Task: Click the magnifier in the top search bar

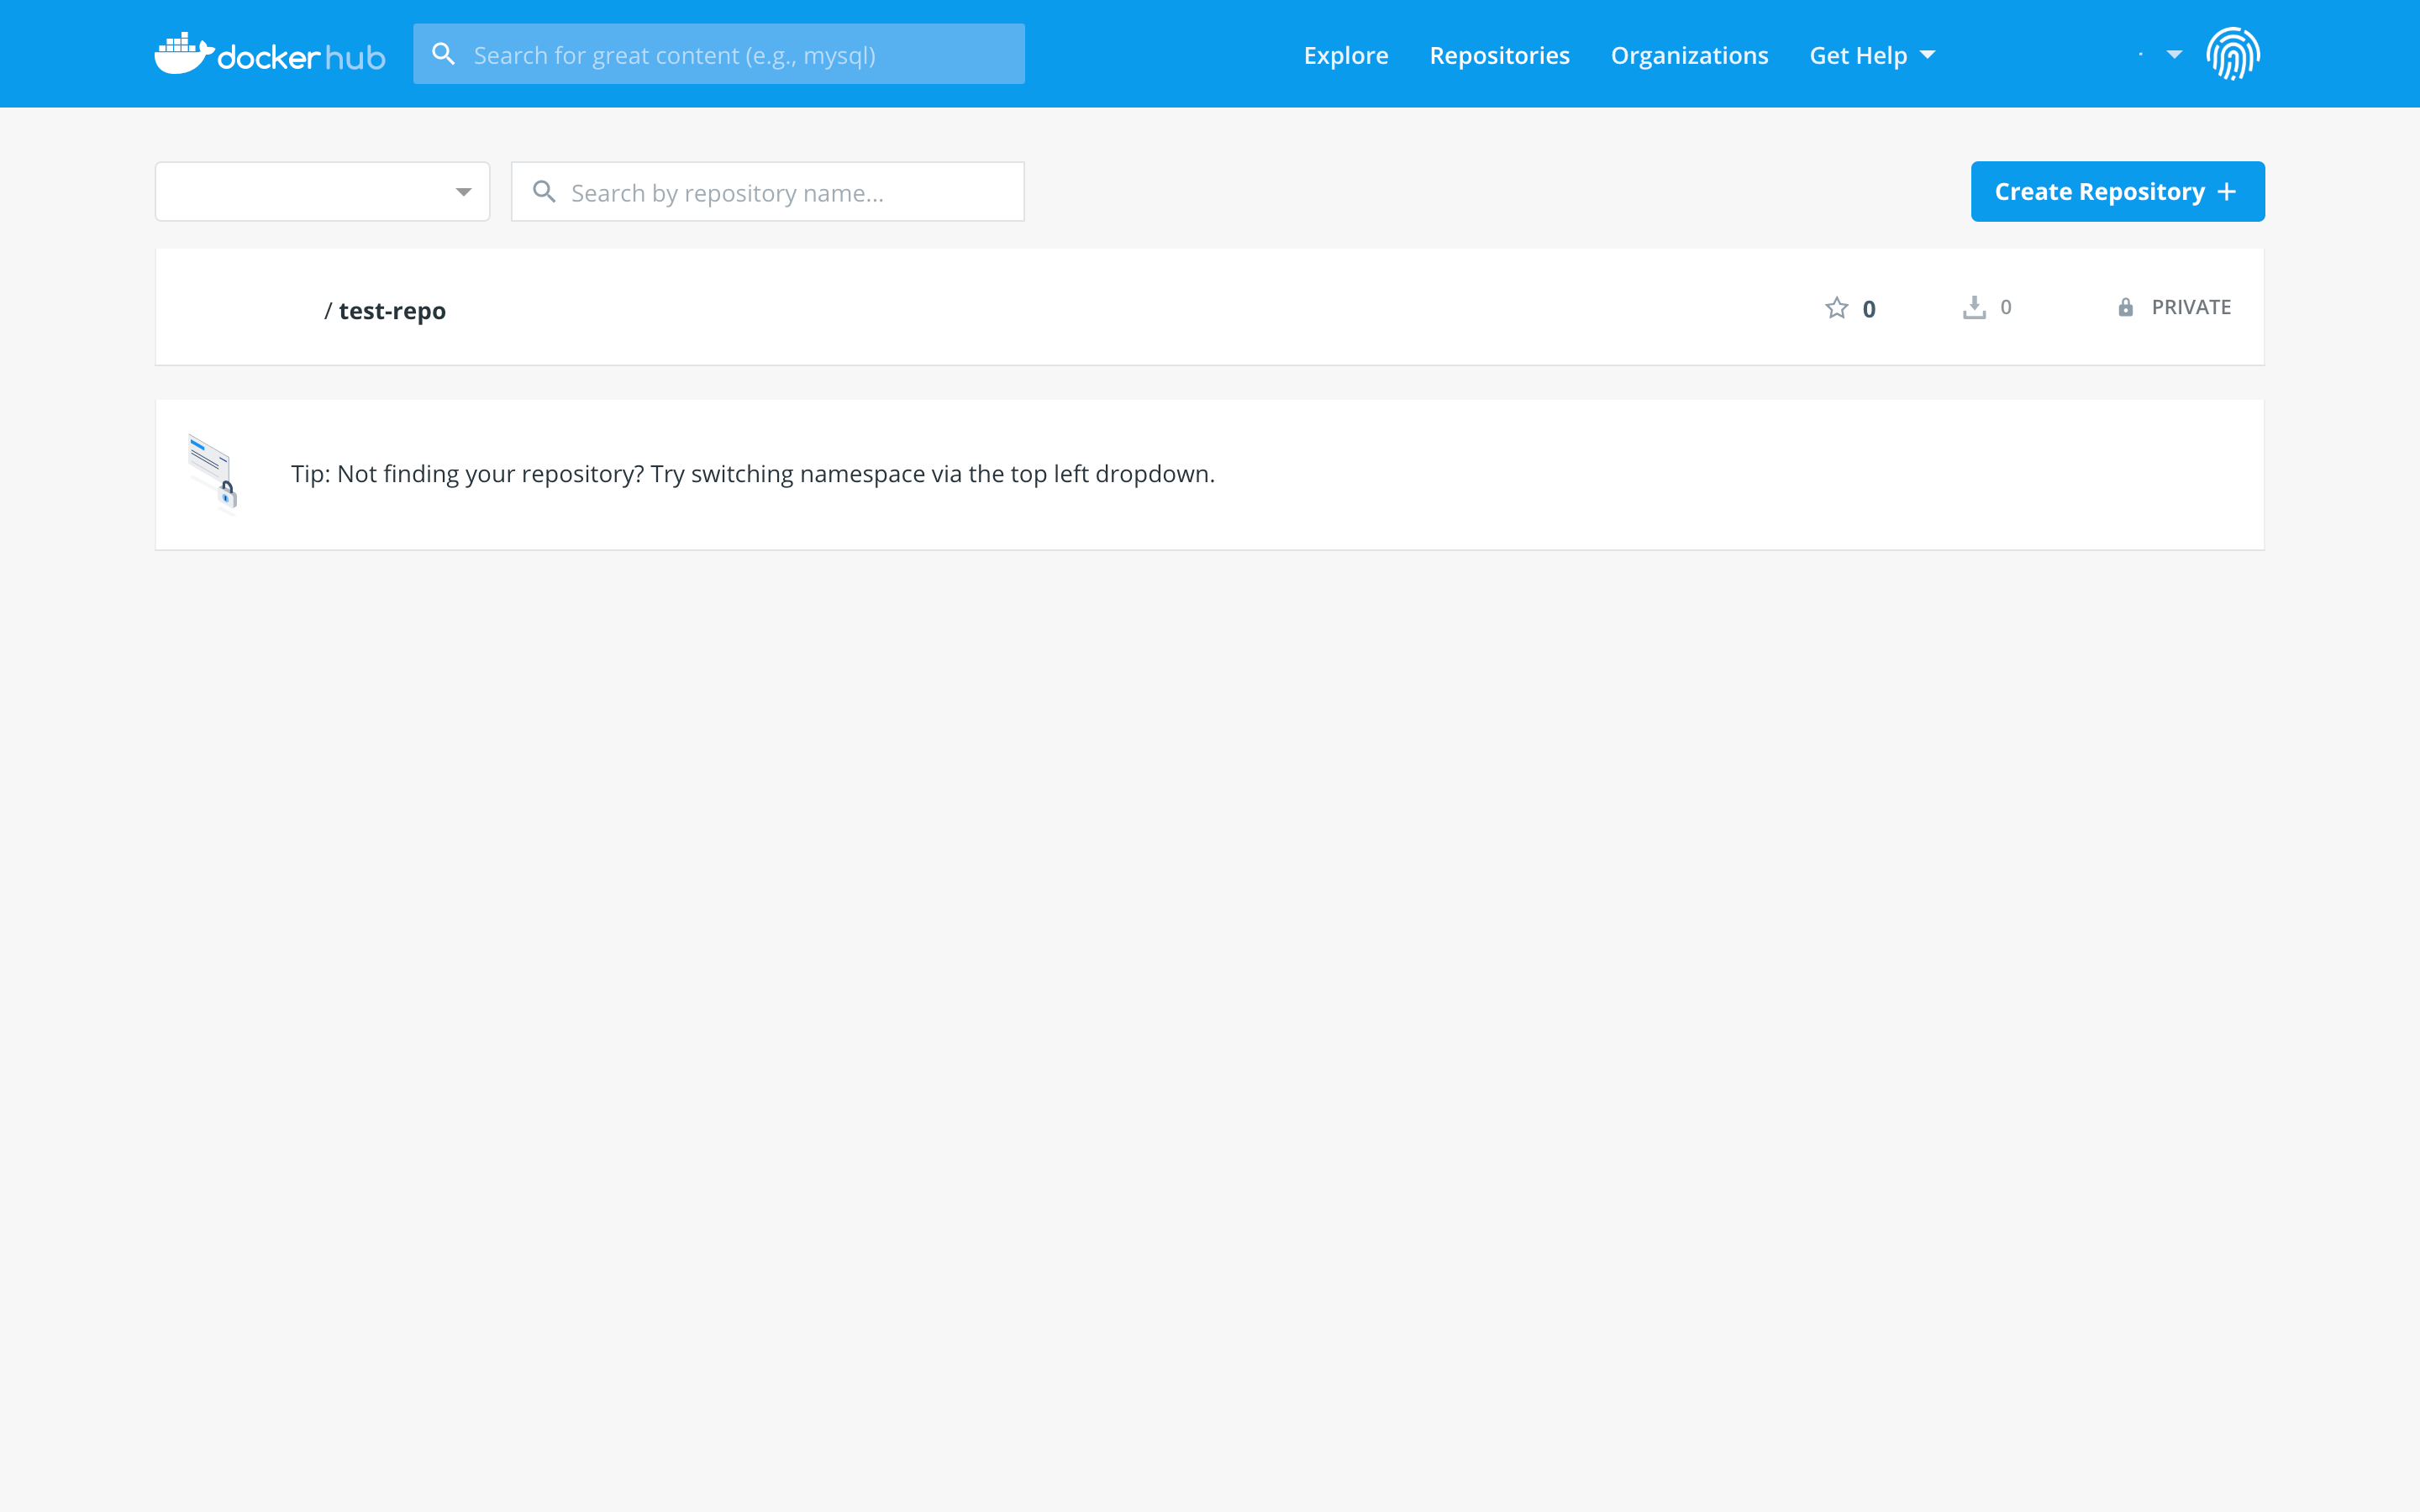Action: click(443, 53)
